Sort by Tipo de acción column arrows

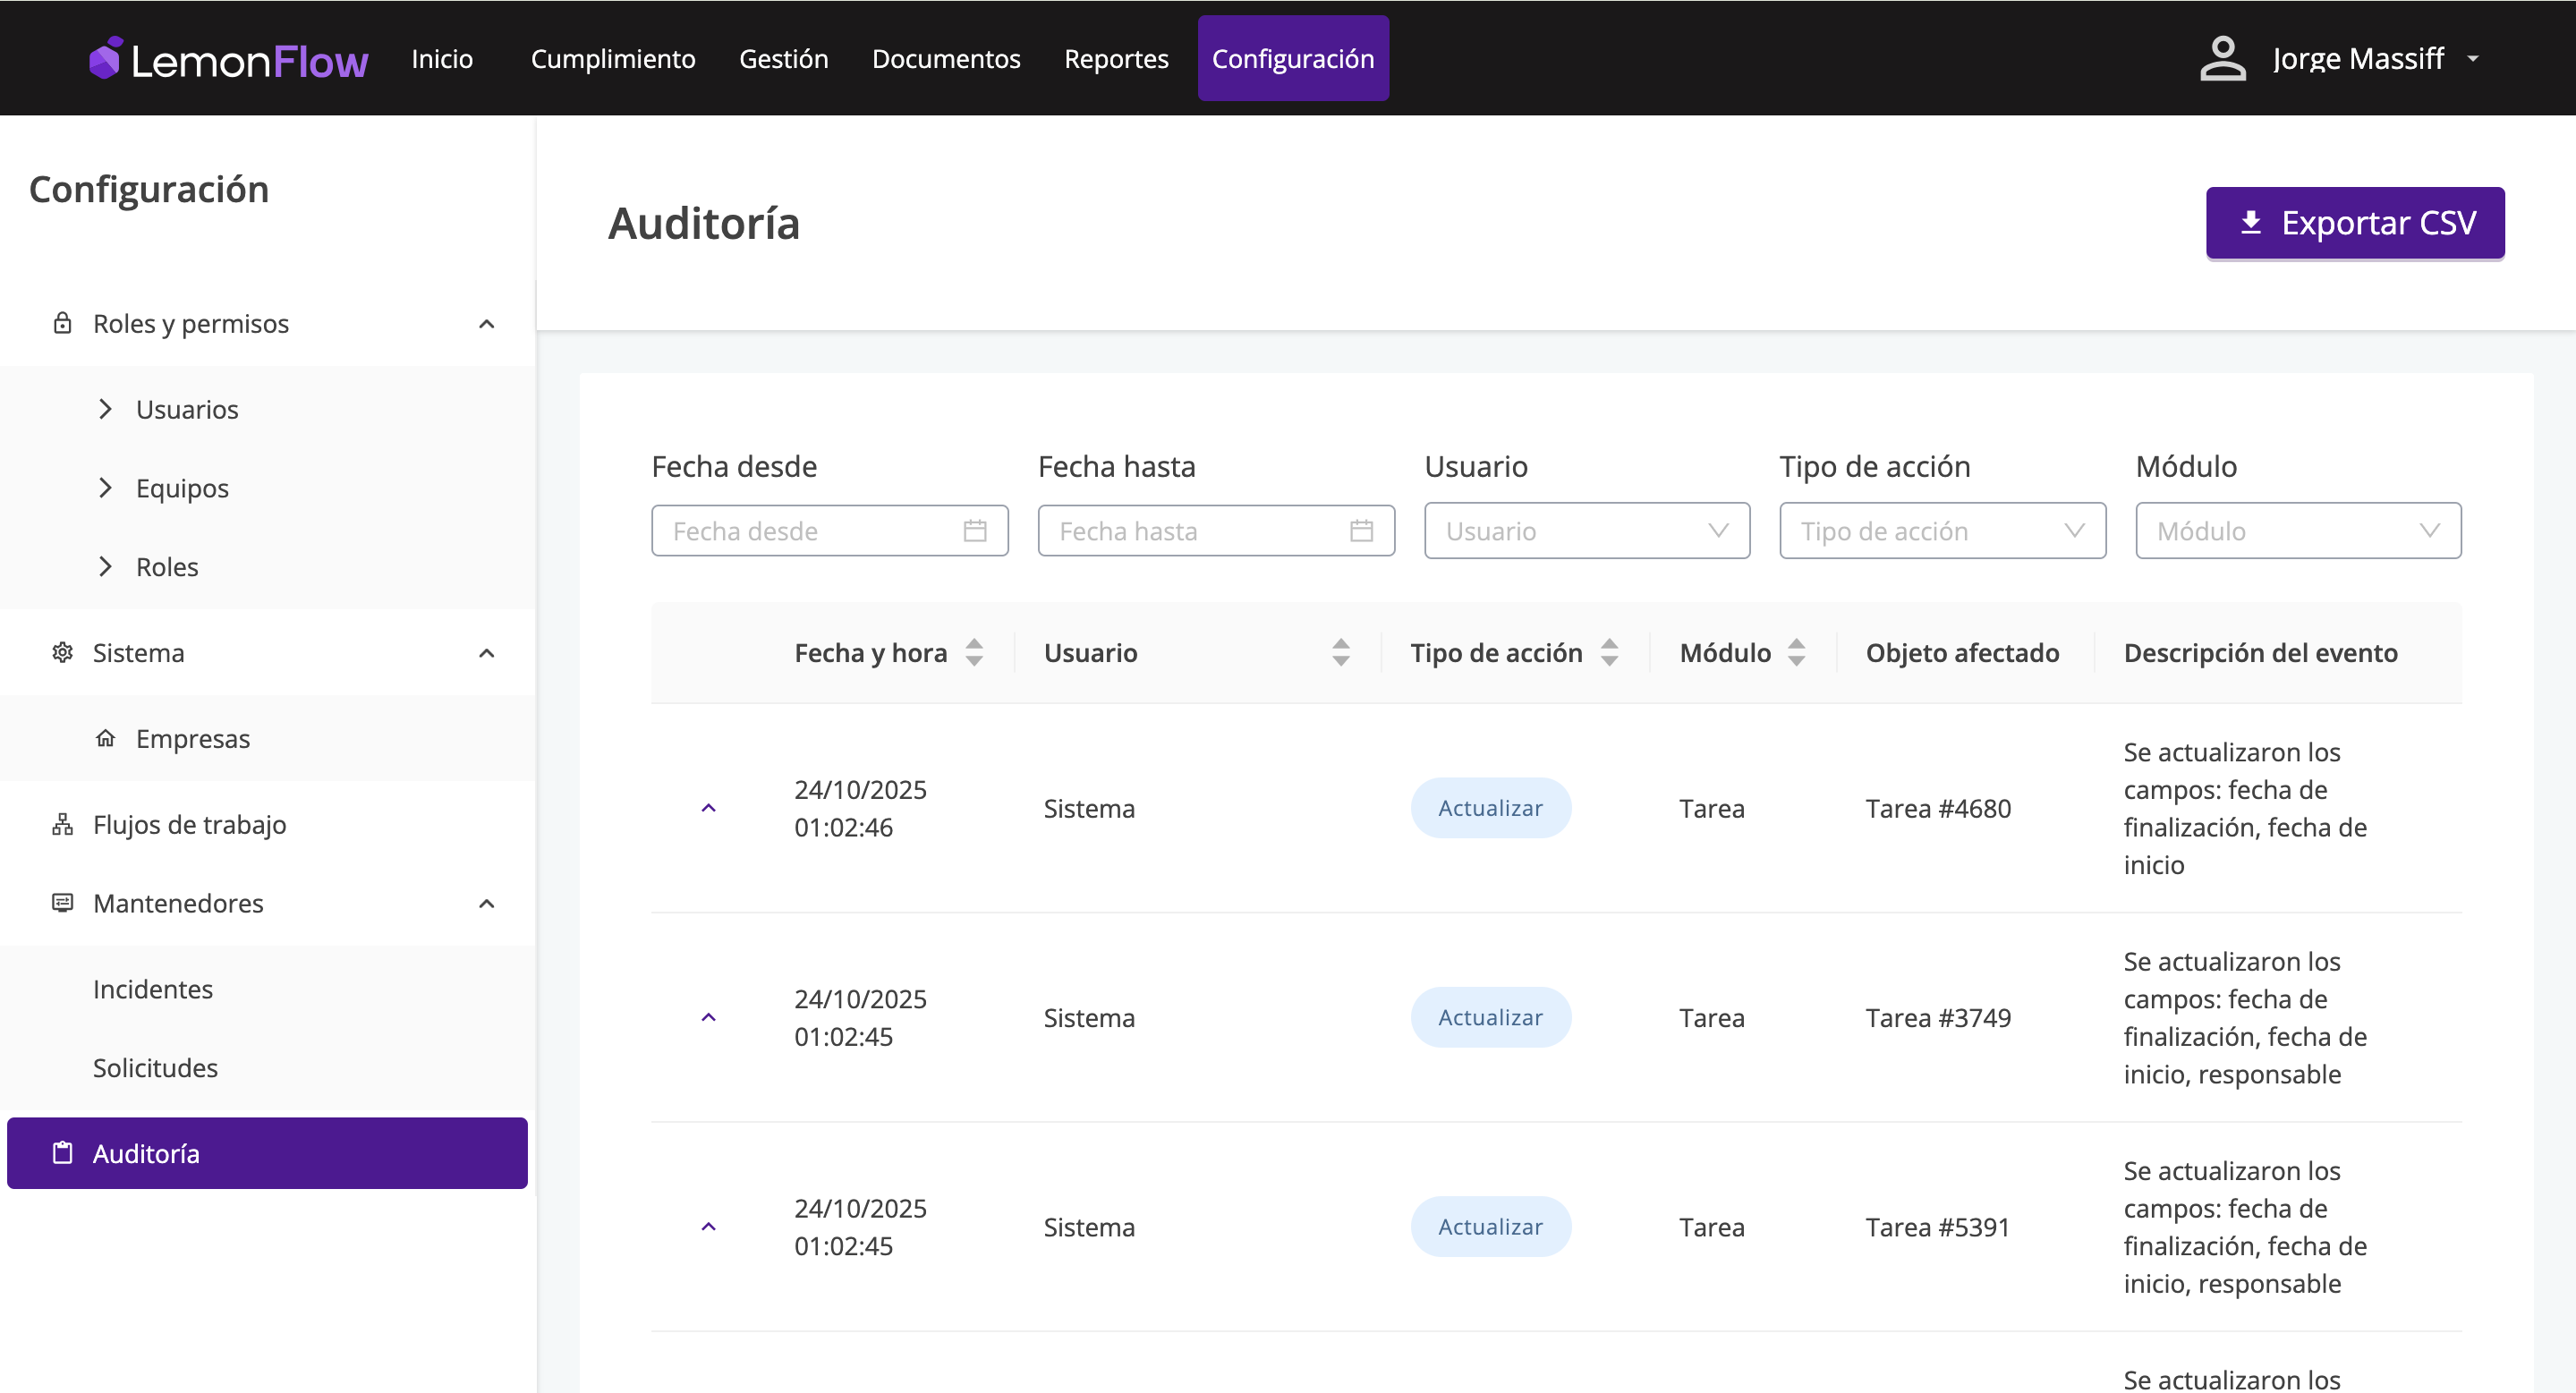click(1609, 653)
